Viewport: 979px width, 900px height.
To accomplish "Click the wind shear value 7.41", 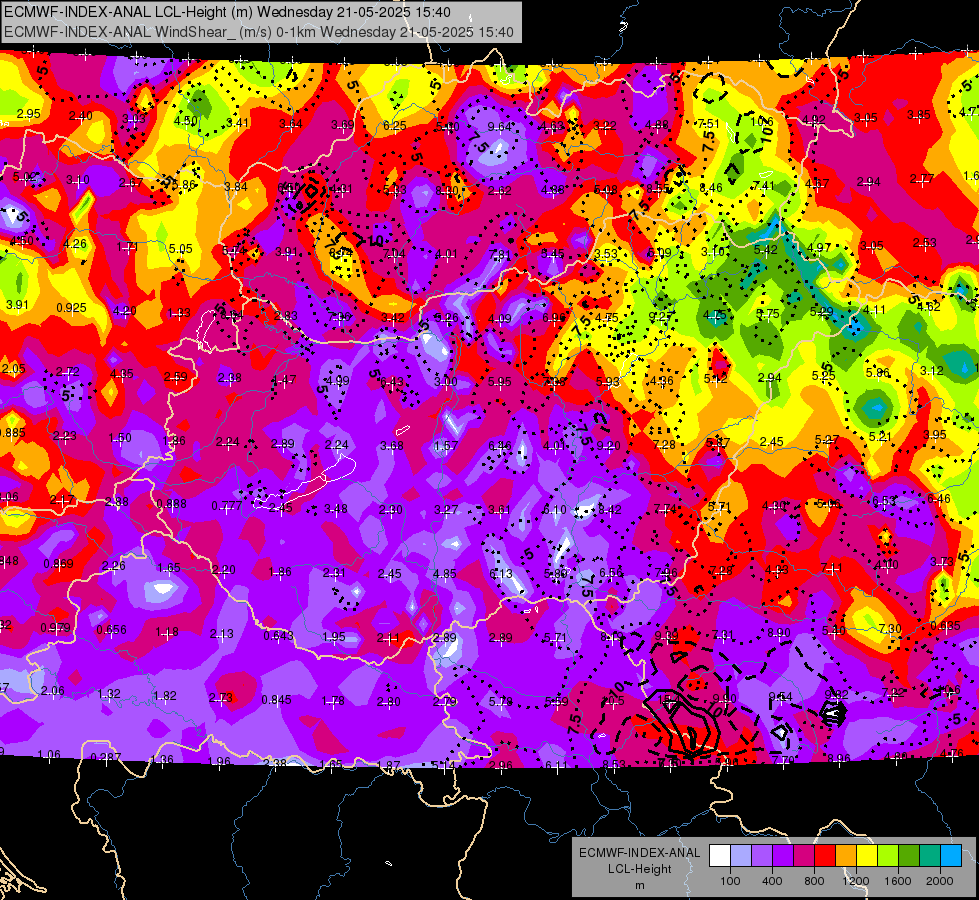I will pos(764,185).
